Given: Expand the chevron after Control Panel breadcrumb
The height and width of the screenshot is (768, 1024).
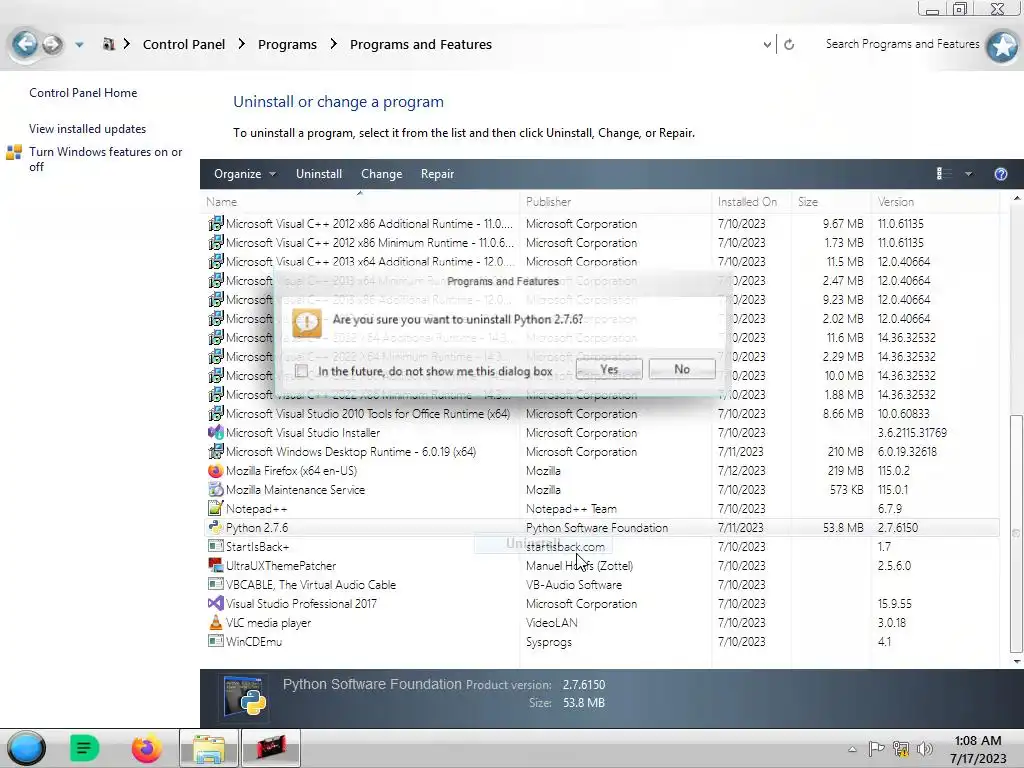Looking at the screenshot, I should pyautogui.click(x=242, y=44).
